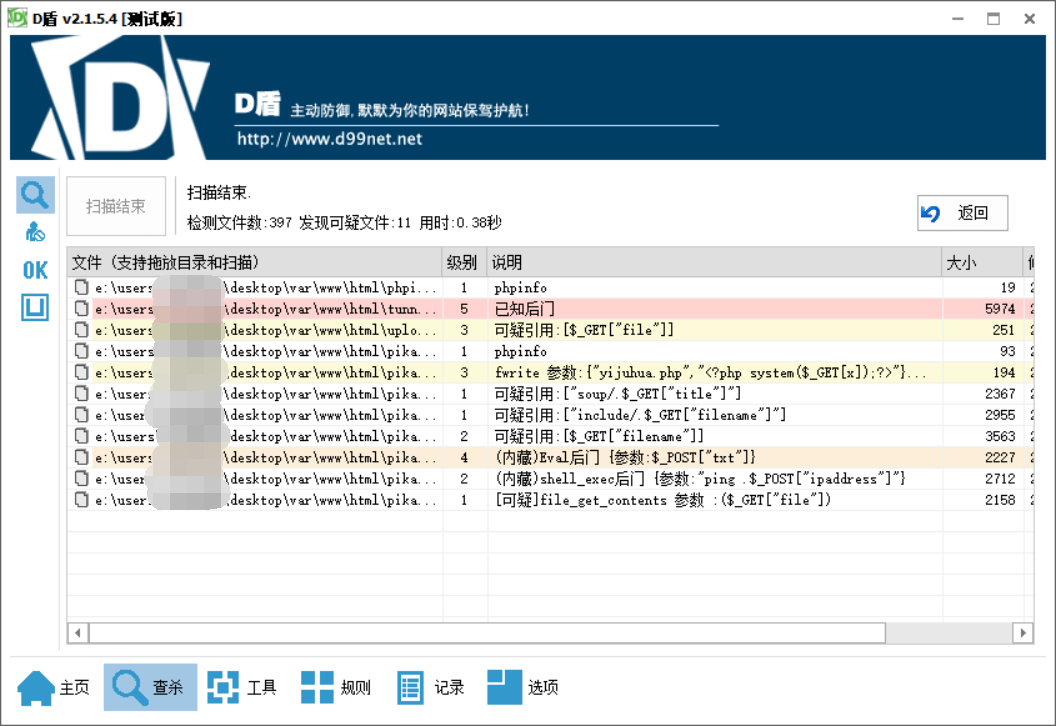The height and width of the screenshot is (726, 1056).
Task: Click the square box icon below OK
Action: click(x=35, y=308)
